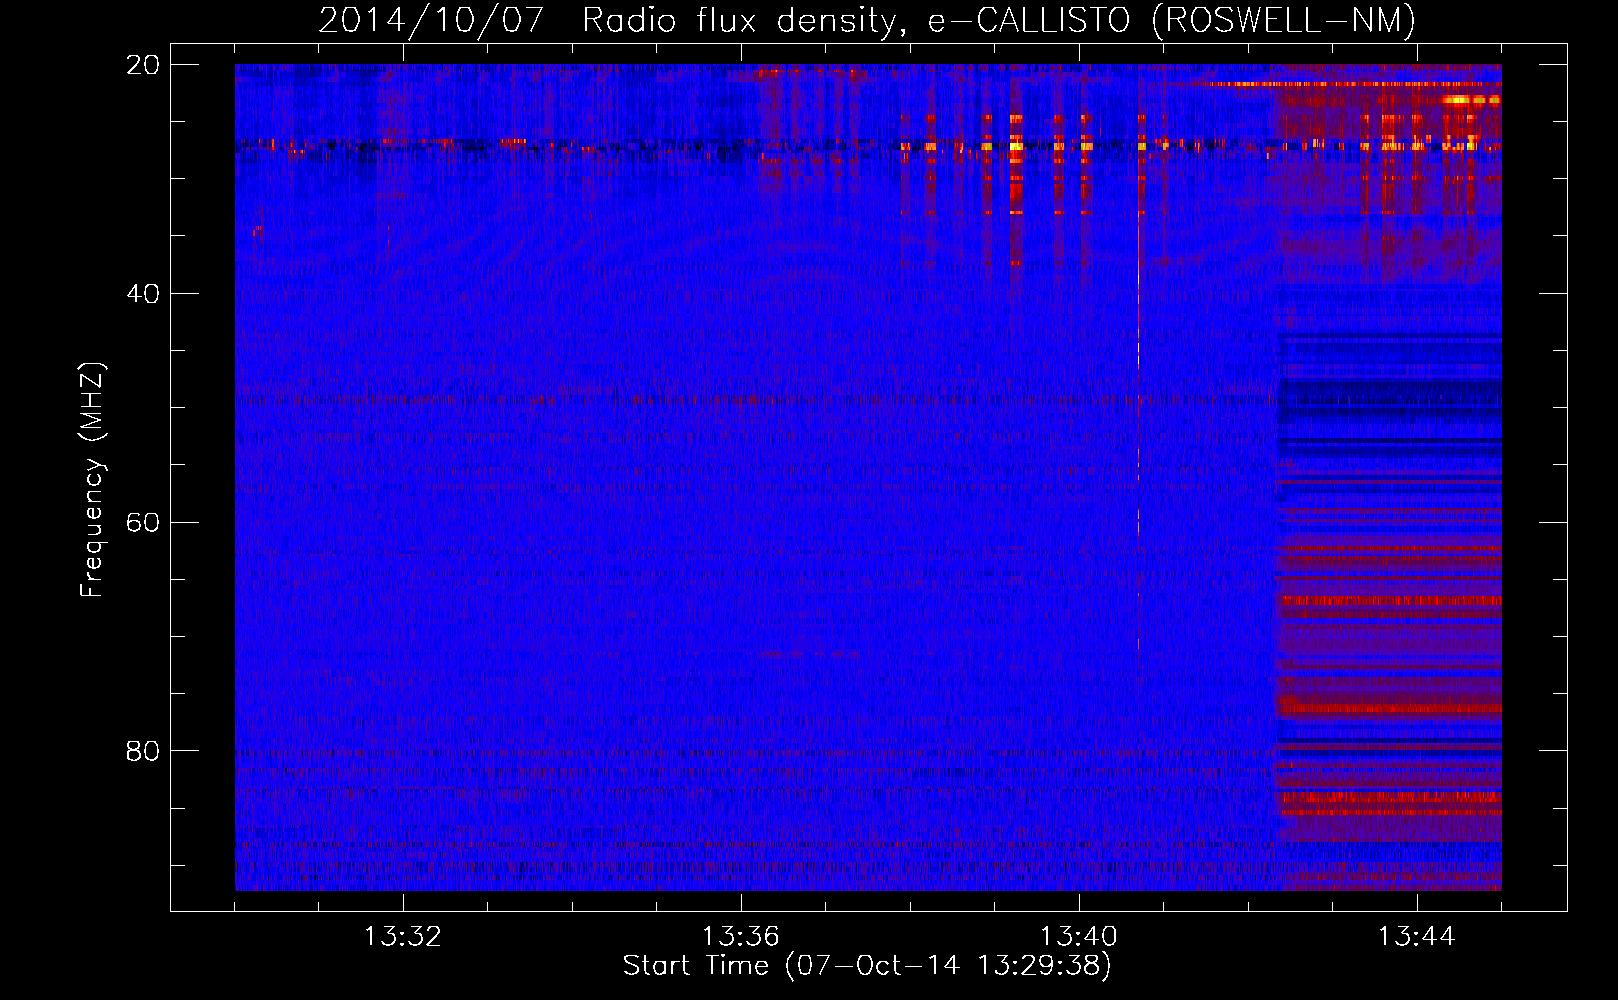Click the 80 MHz frequency tick label

tap(143, 751)
